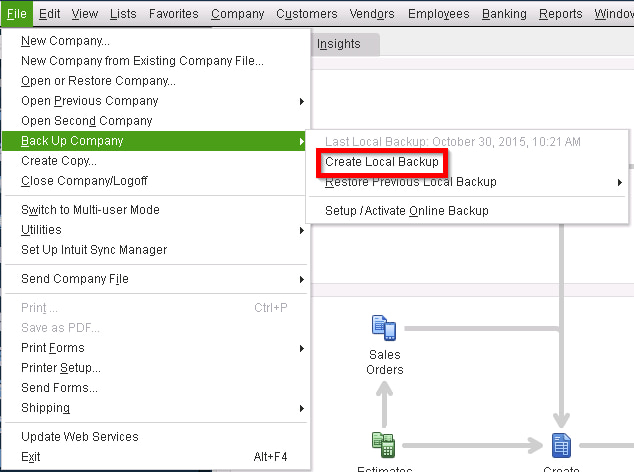Click the Sales Orders label
This screenshot has height=472, width=634.
(x=385, y=362)
